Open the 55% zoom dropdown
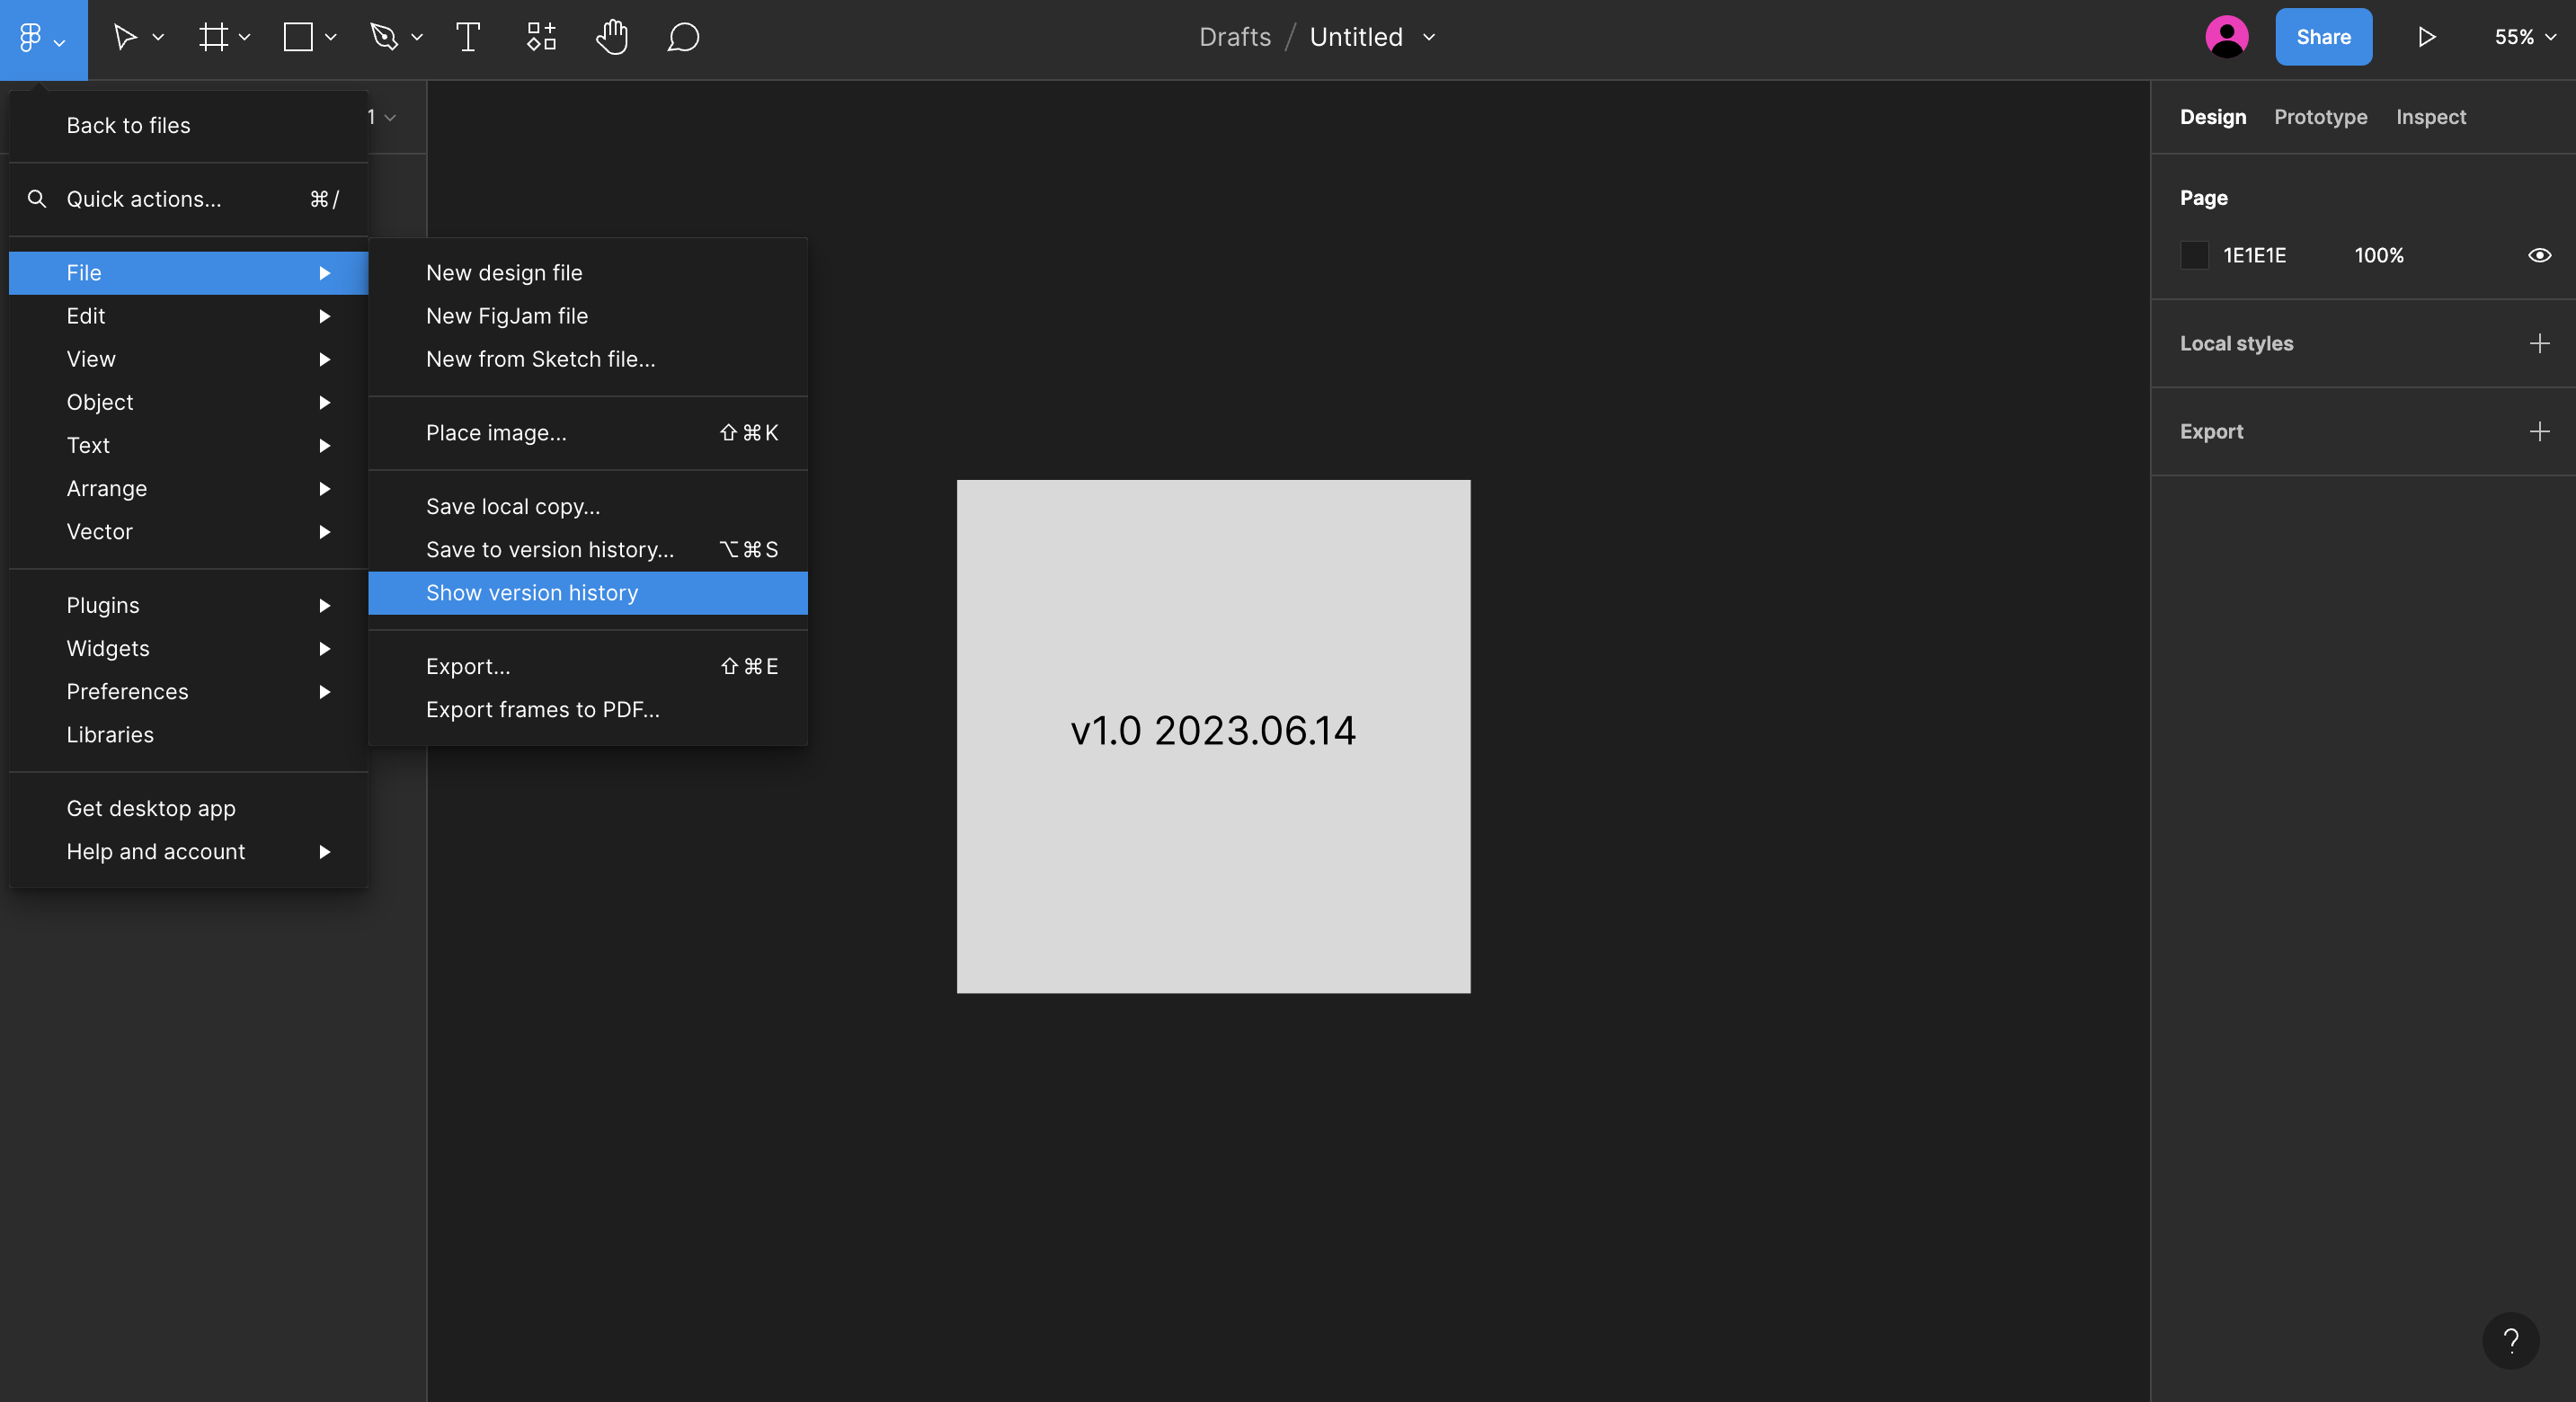Image resolution: width=2576 pixels, height=1402 pixels. [x=2524, y=37]
